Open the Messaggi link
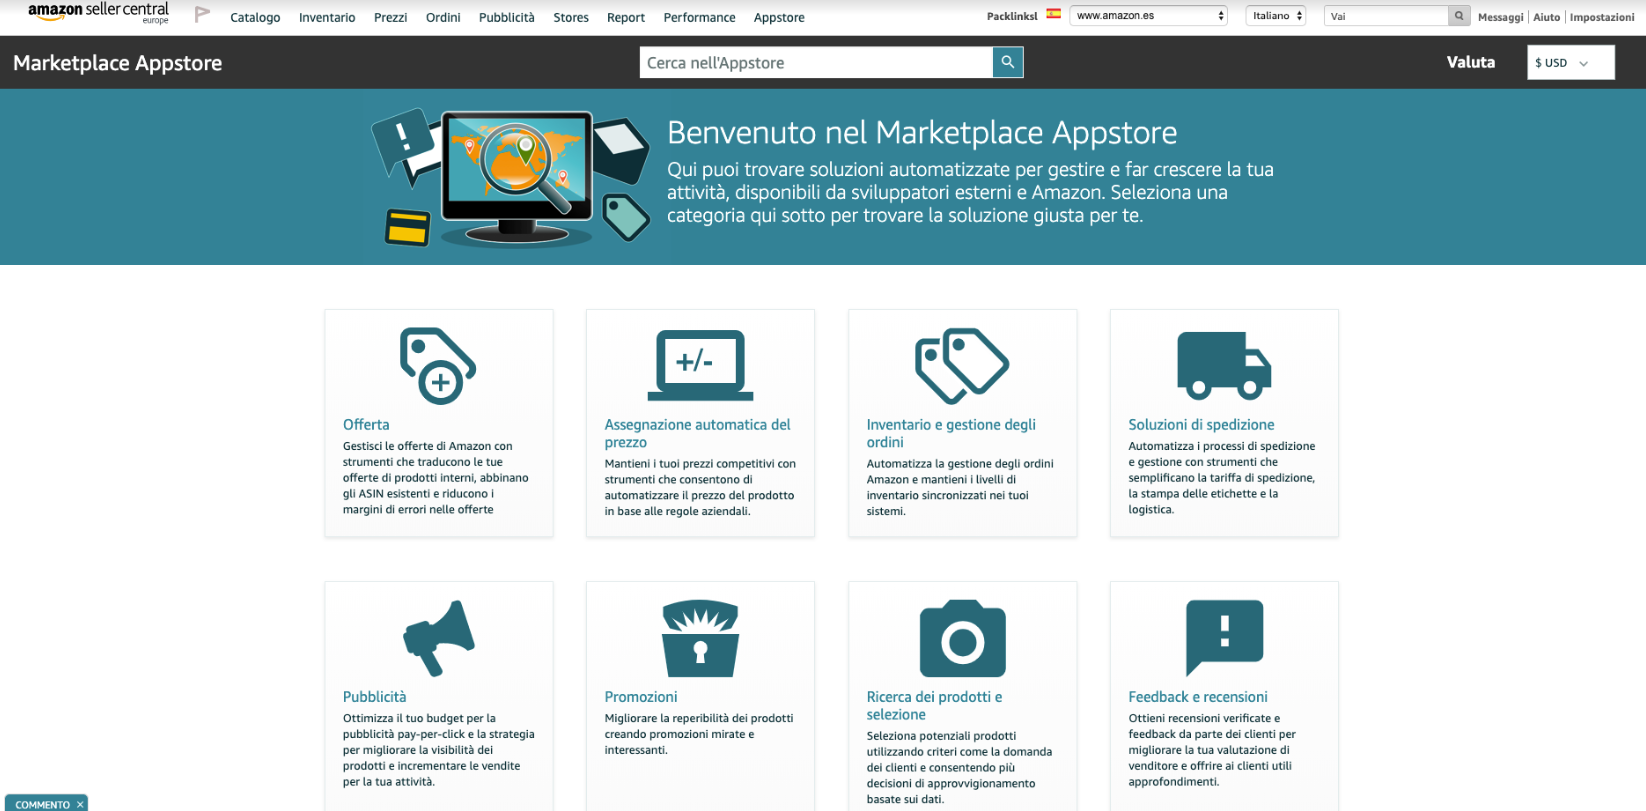Screen dimensions: 1646x811 click(x=1500, y=17)
